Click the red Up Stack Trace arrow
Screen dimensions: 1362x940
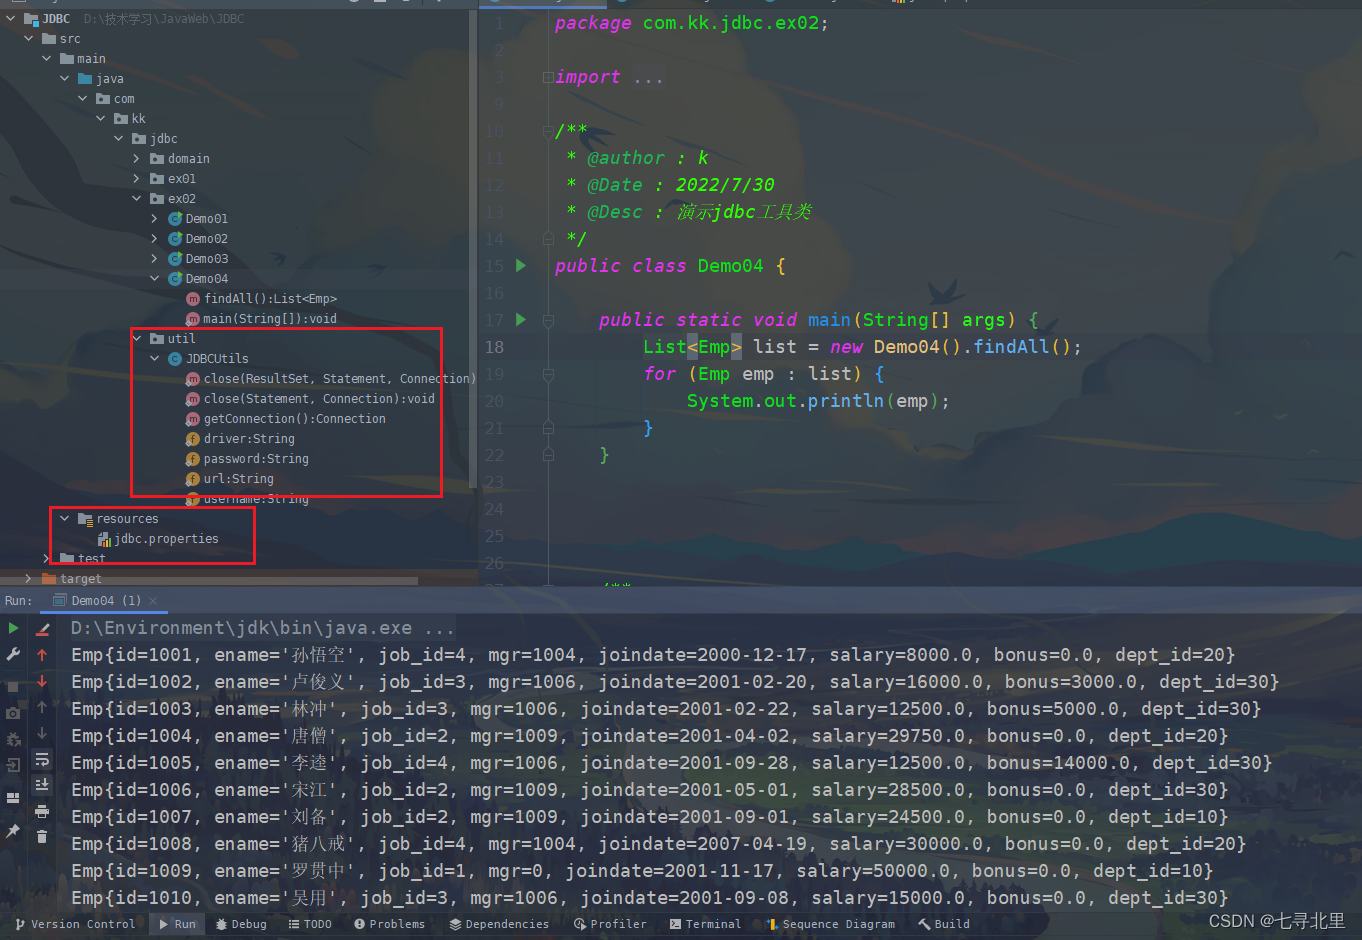point(42,654)
